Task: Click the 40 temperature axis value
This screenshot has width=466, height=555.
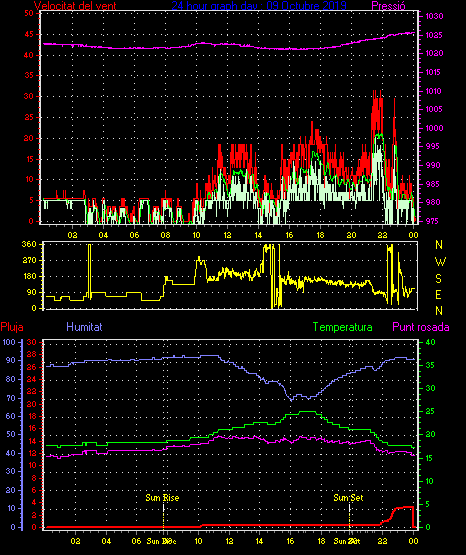Action: (x=430, y=342)
